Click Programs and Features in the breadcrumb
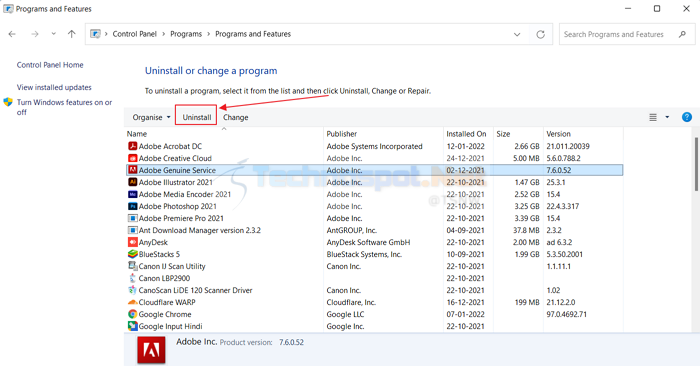 coord(253,34)
